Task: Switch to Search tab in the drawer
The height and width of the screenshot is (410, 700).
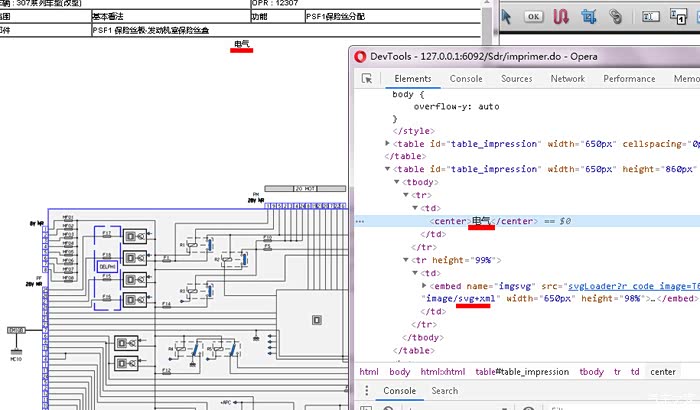Action: coord(444,391)
